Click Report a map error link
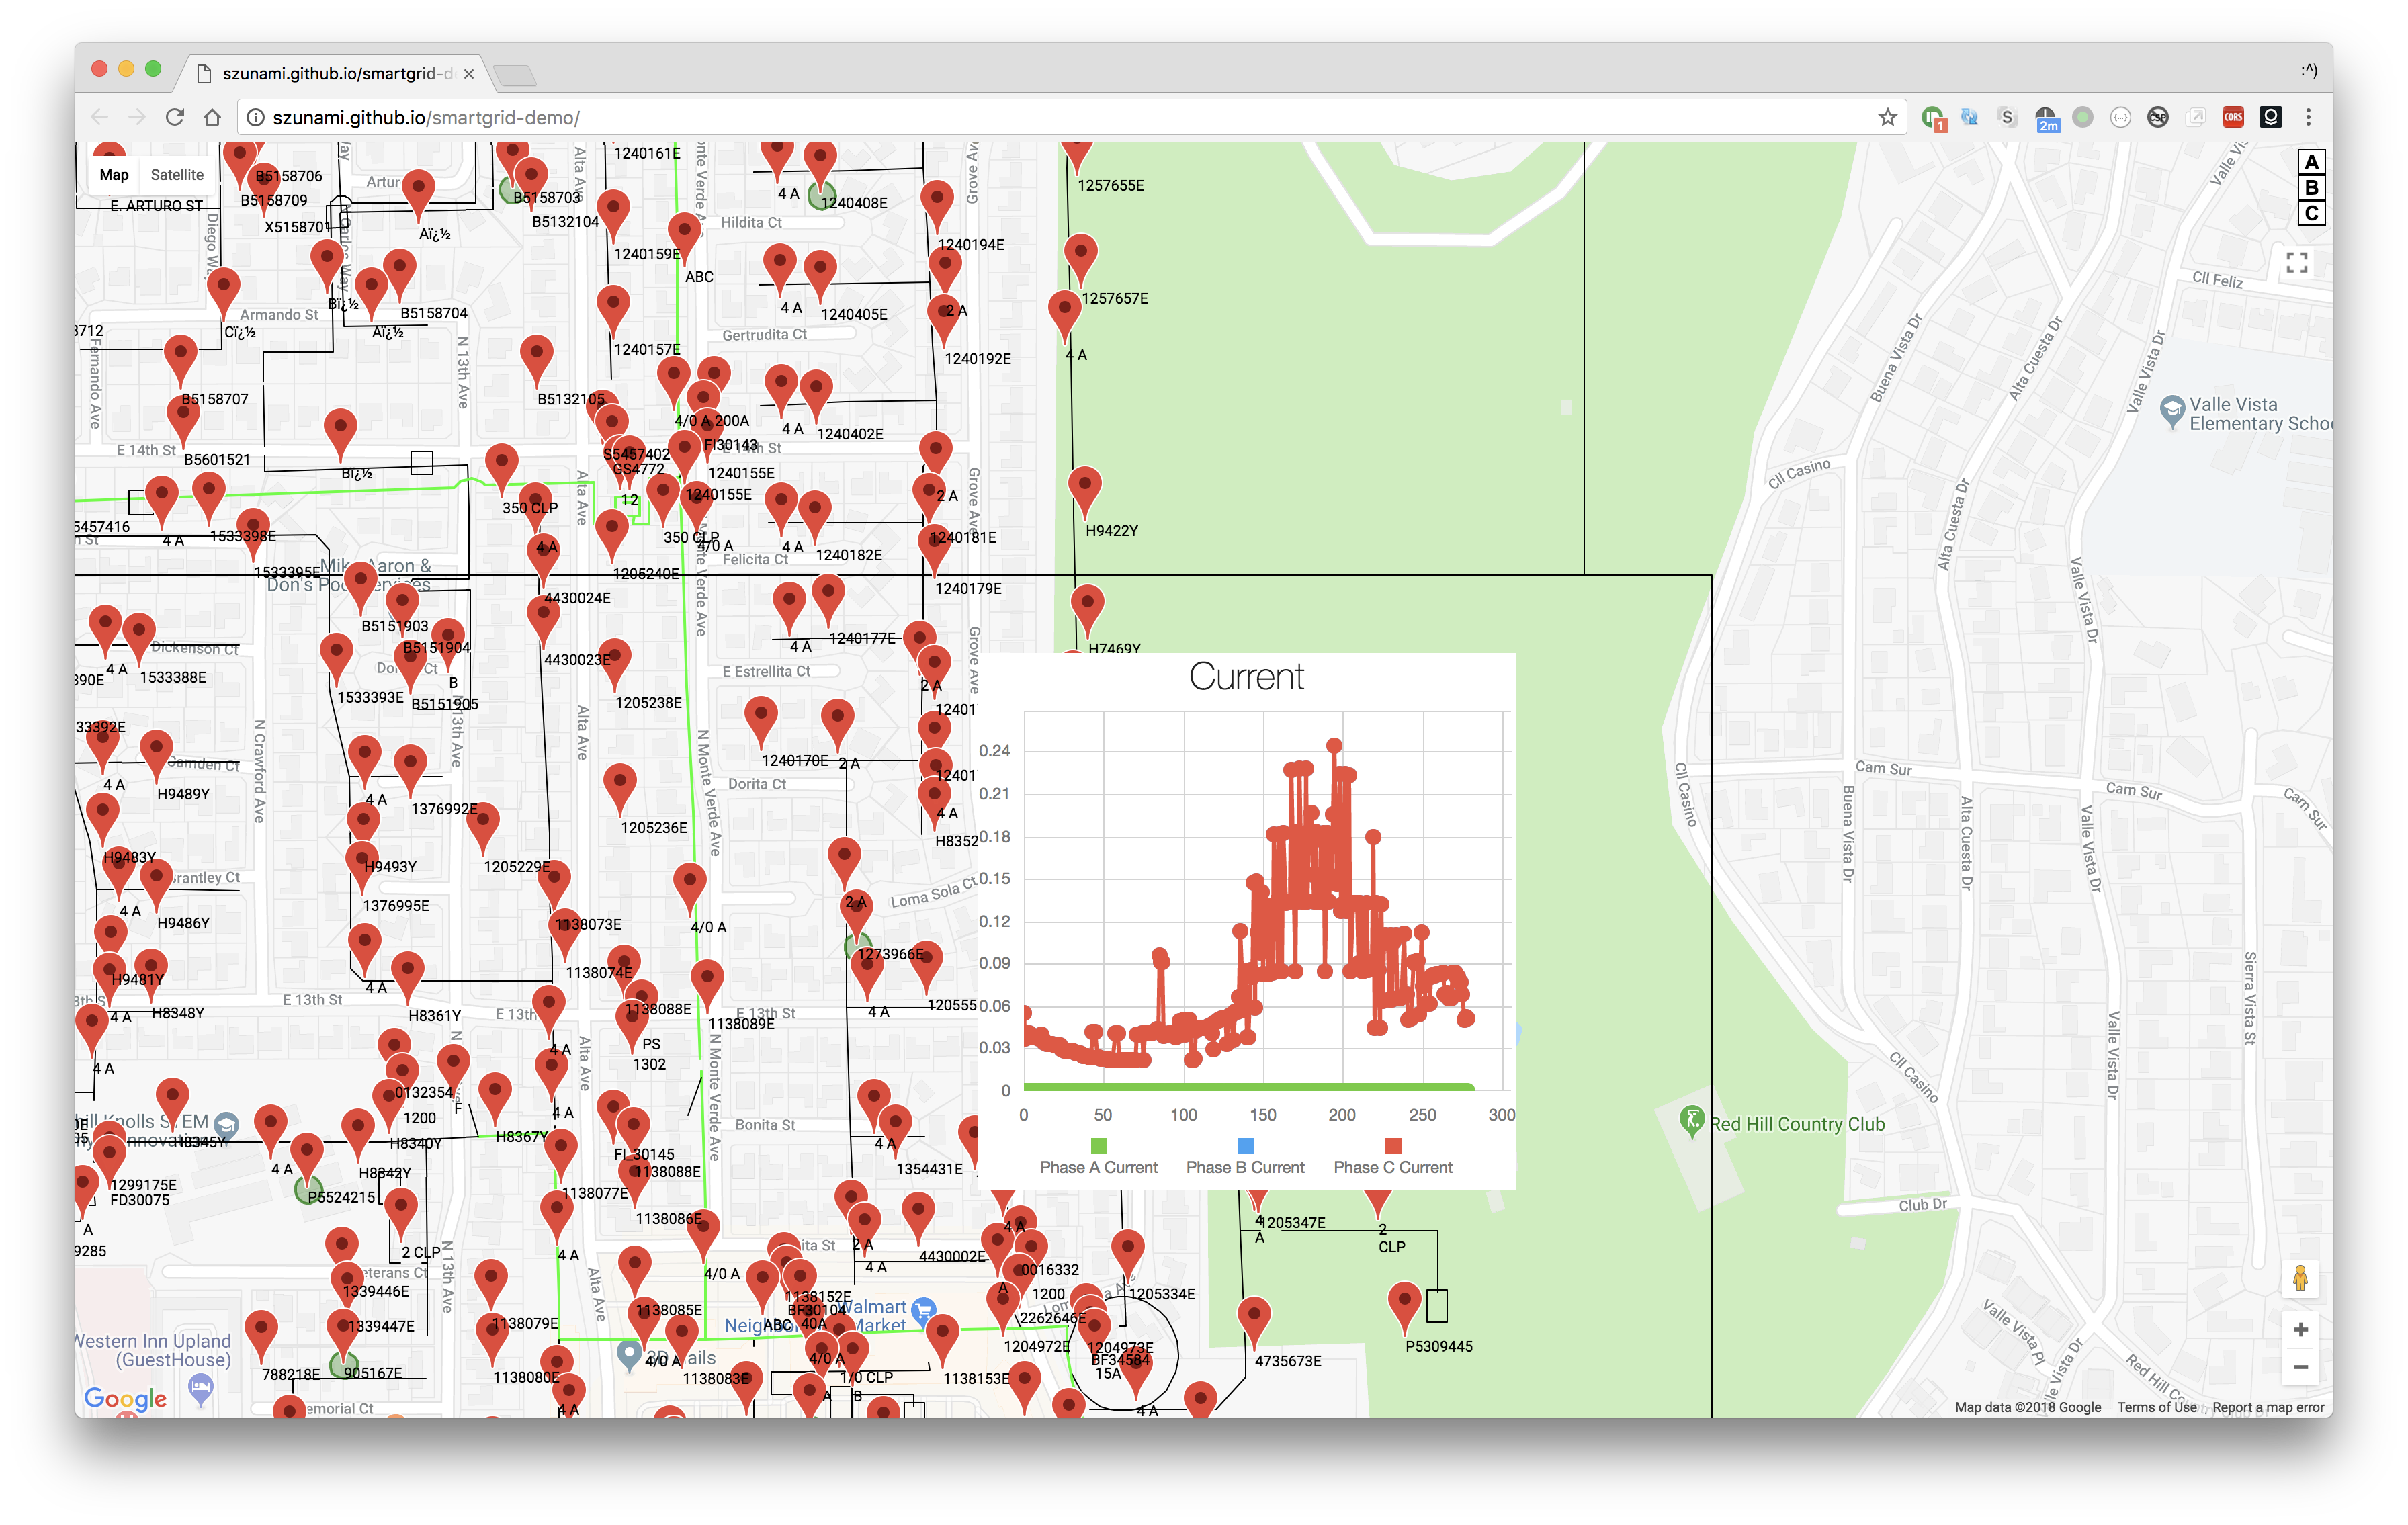The width and height of the screenshot is (2408, 1525). (x=2267, y=1407)
